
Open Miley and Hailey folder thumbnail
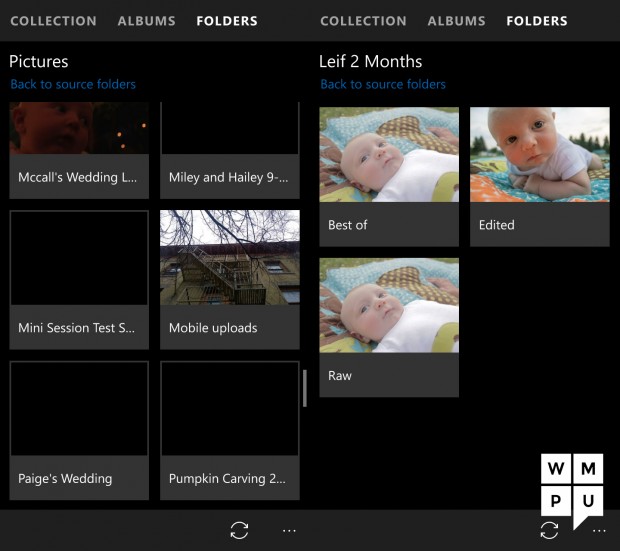point(230,128)
